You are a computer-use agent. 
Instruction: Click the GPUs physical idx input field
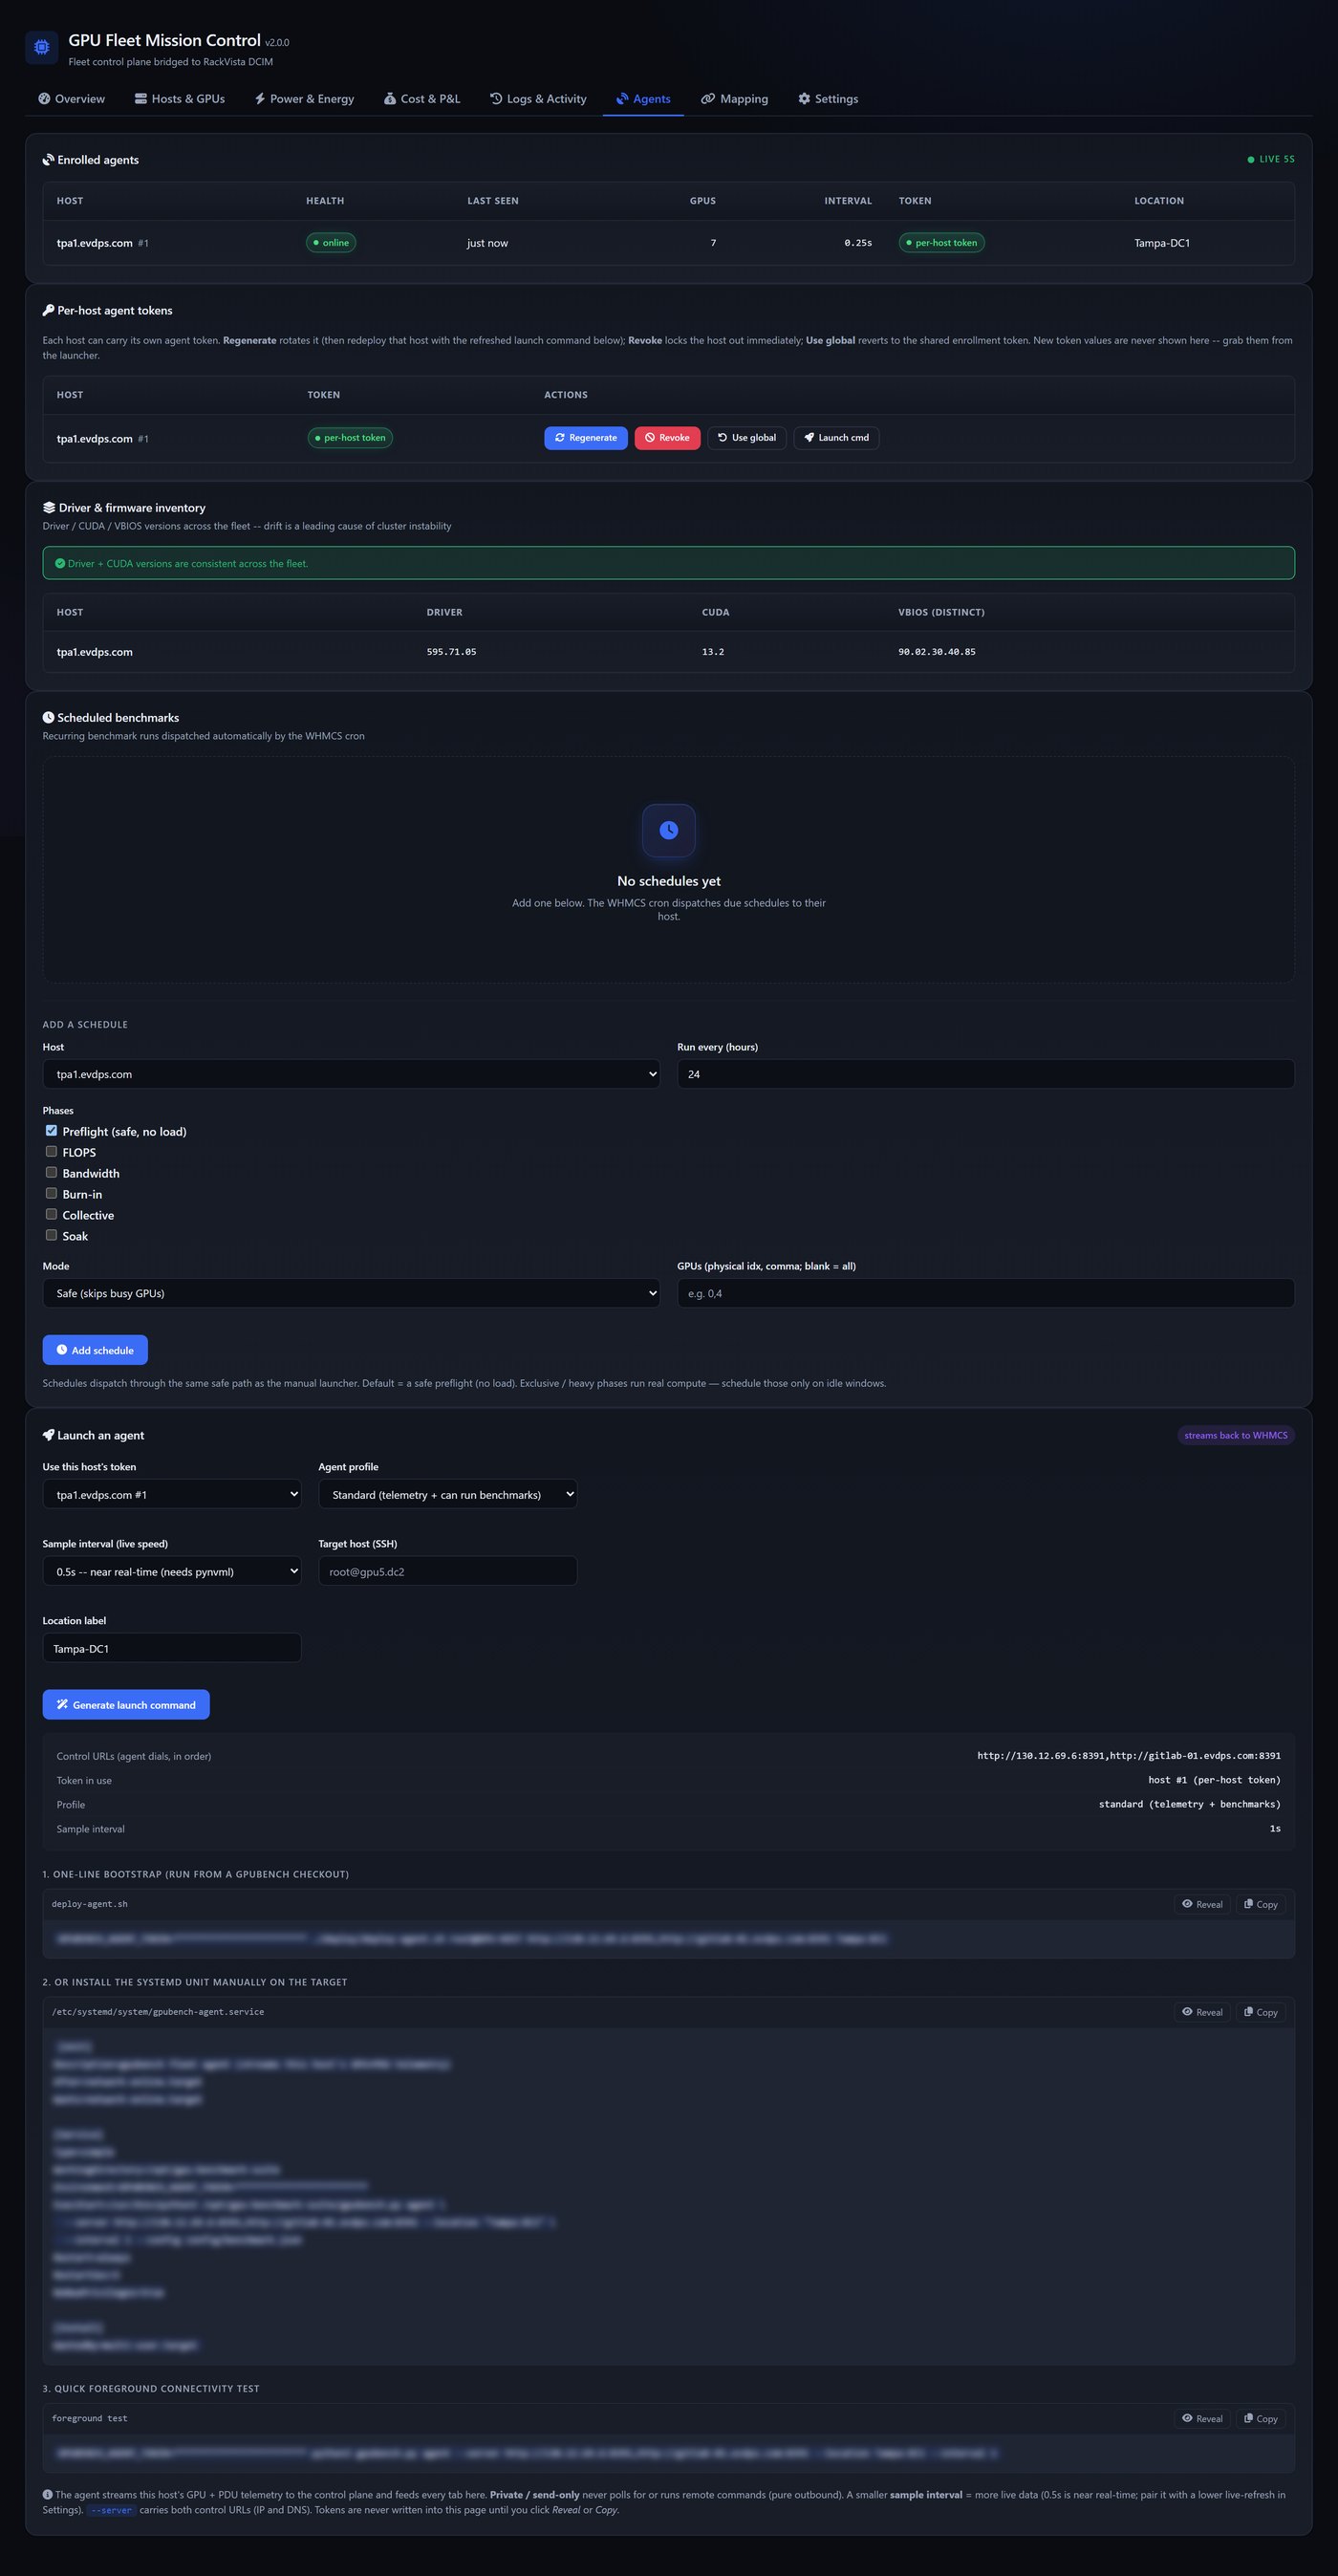[x=986, y=1293]
